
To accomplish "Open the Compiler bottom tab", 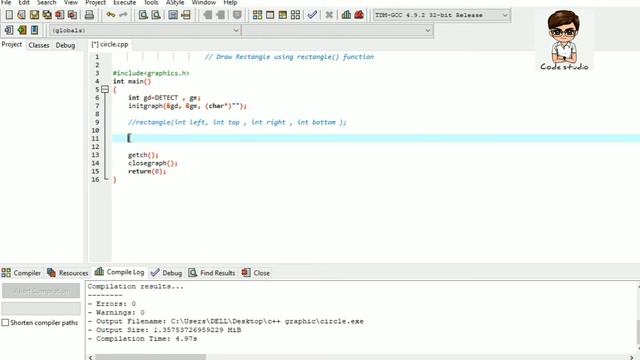I will click(x=21, y=273).
